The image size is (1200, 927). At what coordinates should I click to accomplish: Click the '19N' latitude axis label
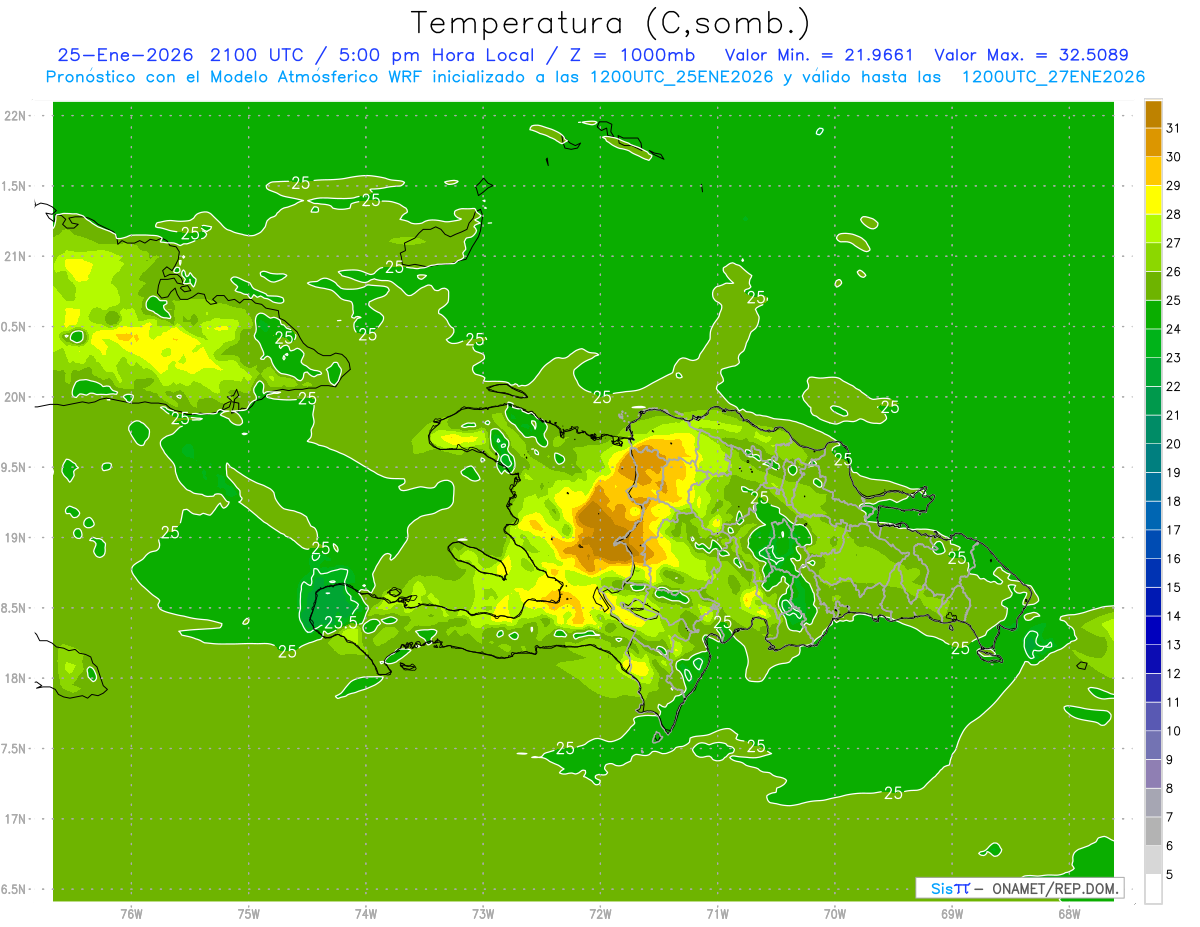16,537
